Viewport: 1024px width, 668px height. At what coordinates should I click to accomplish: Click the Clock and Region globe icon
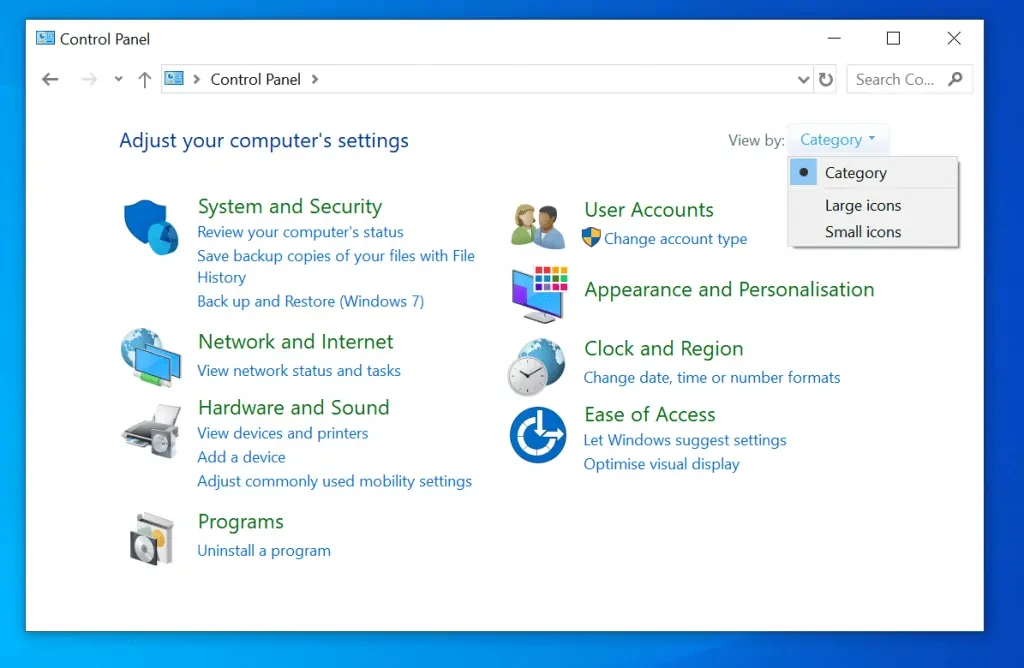click(537, 366)
